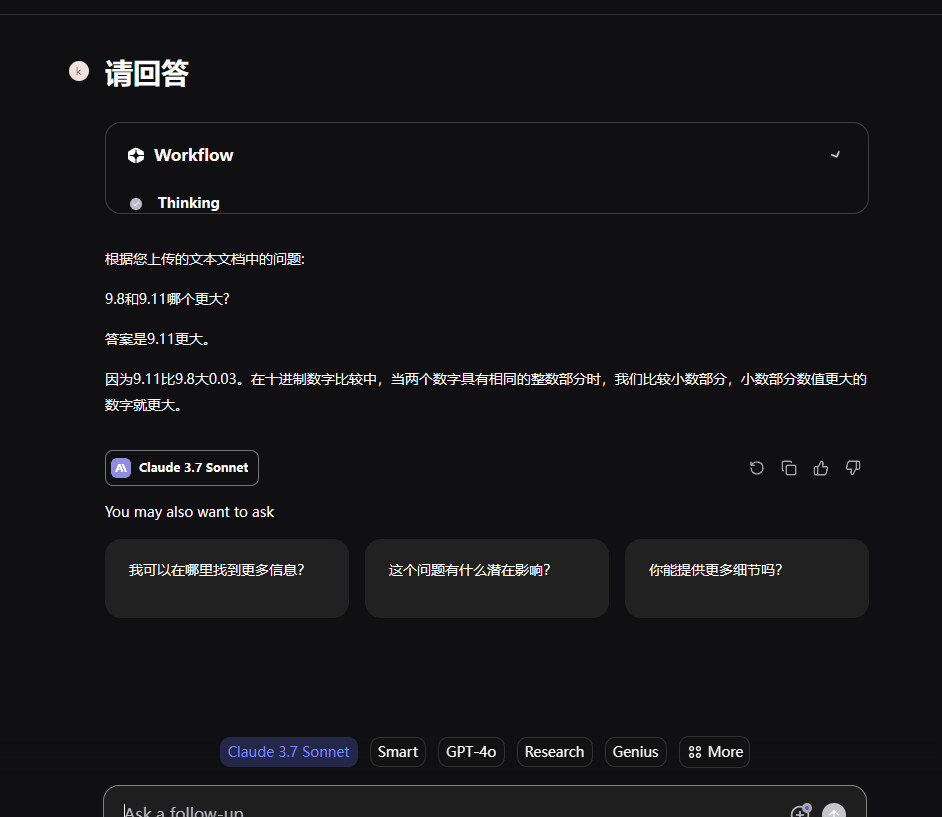Choose the Research mode
942x817 pixels.
tap(554, 752)
